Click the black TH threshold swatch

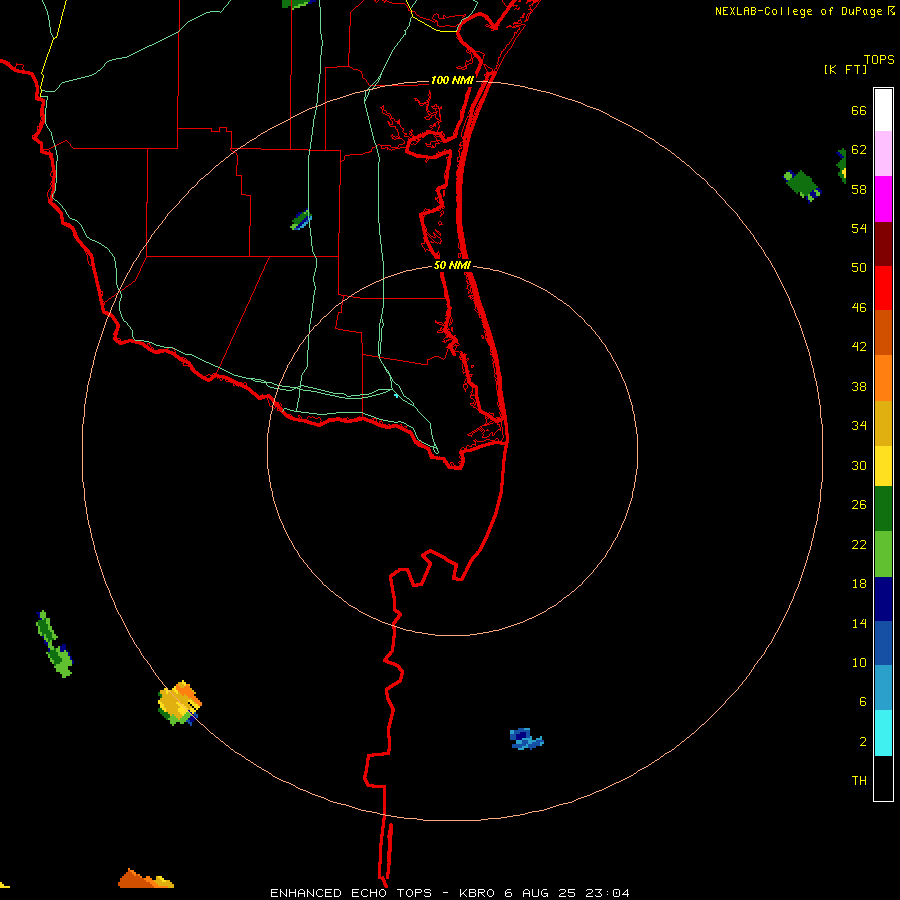coord(883,778)
